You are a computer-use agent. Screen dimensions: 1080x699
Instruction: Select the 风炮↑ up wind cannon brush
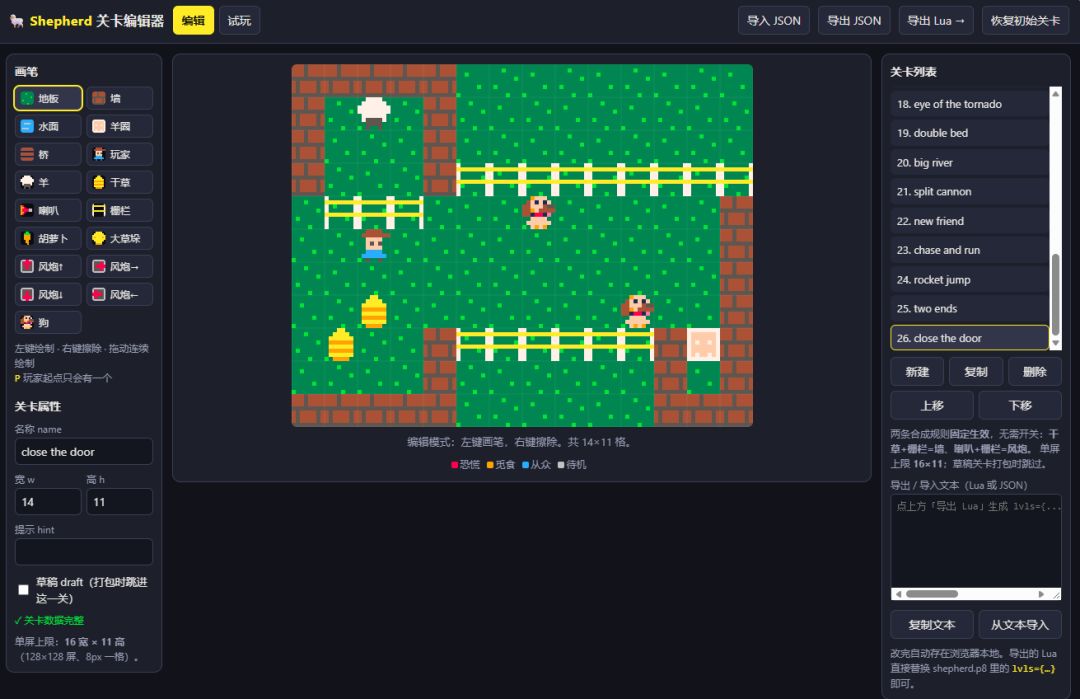pyautogui.click(x=48, y=267)
